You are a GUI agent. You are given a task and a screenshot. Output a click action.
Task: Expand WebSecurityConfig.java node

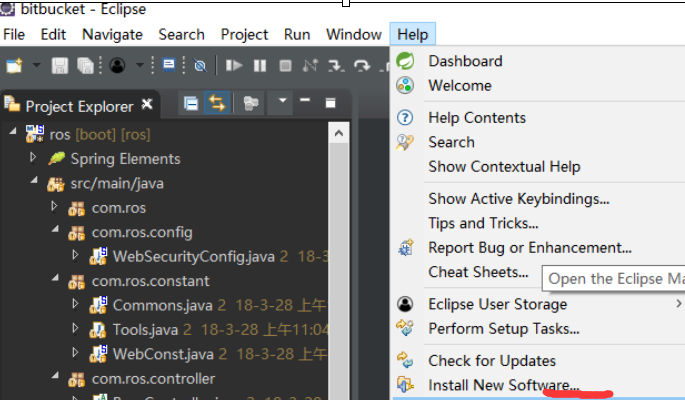pos(75,255)
